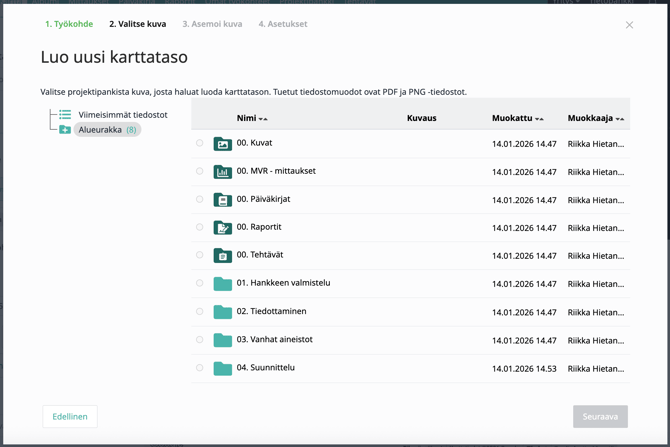This screenshot has height=447, width=670.
Task: Click the 00. Päiväkirjat folder icon
Action: point(222,200)
